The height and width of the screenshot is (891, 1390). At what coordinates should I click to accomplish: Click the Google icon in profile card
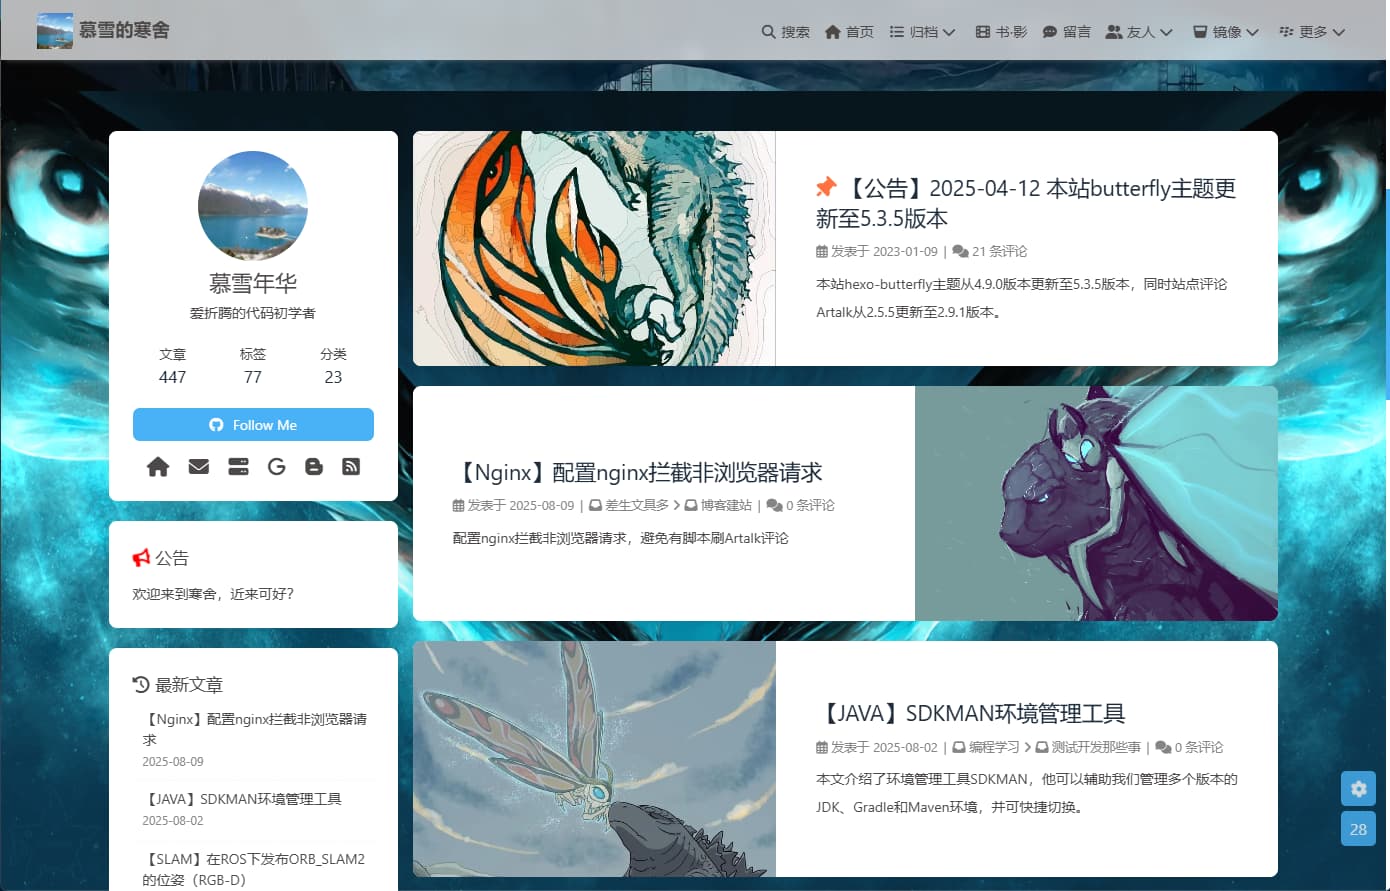click(277, 467)
